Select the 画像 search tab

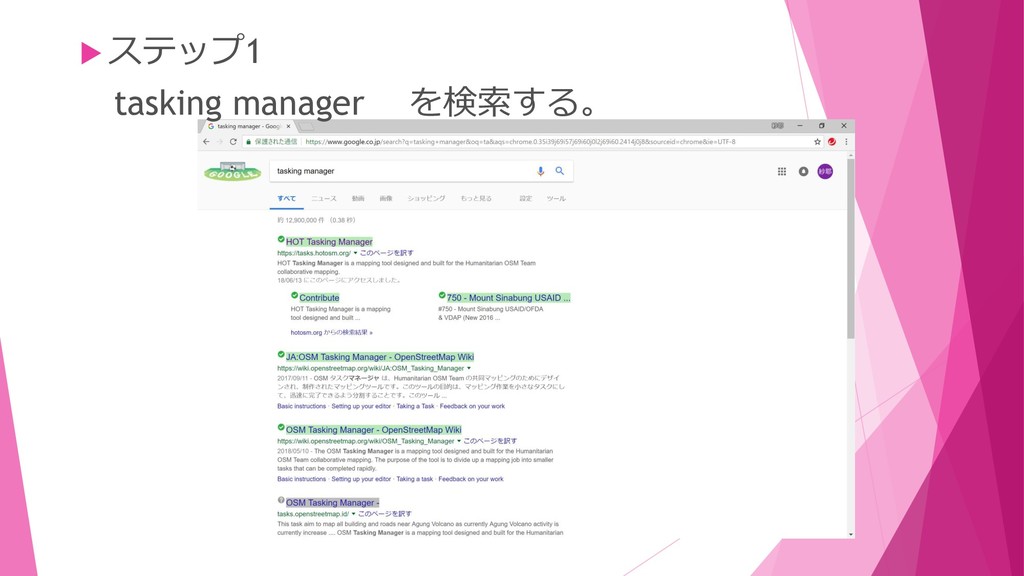click(386, 199)
